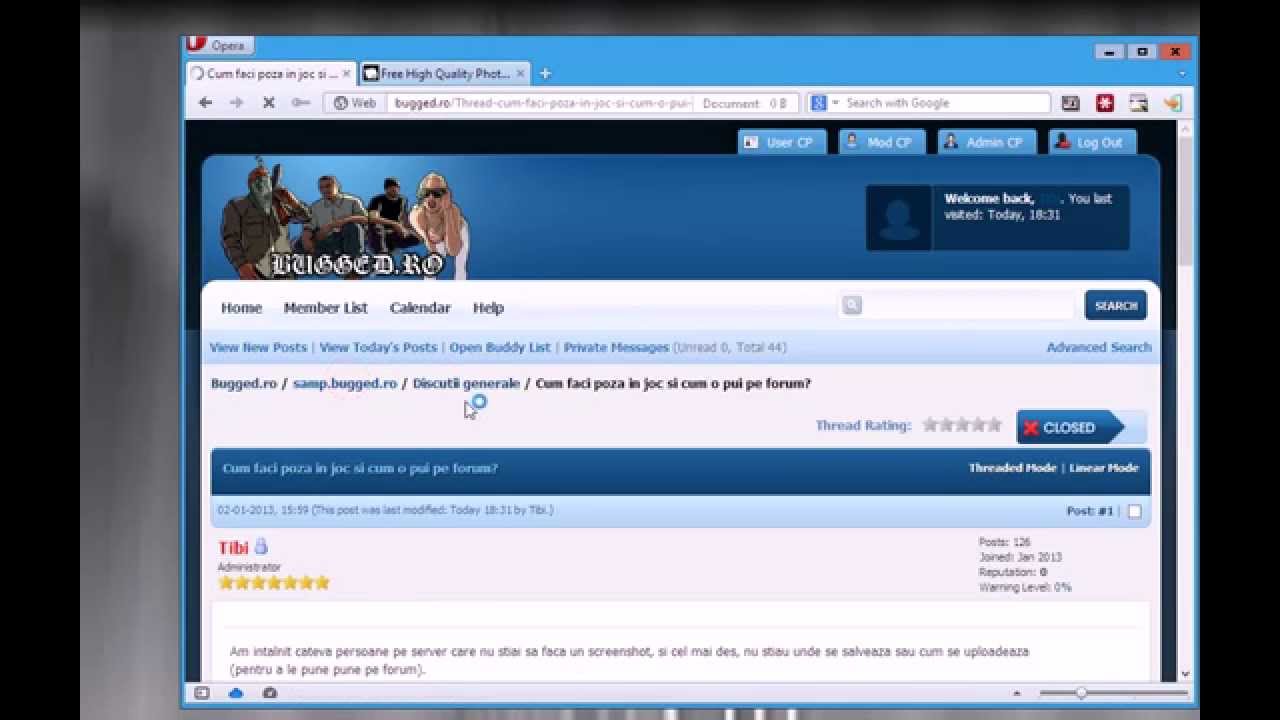Toggle the panel icon in status bar
The image size is (1280, 720).
[x=201, y=693]
